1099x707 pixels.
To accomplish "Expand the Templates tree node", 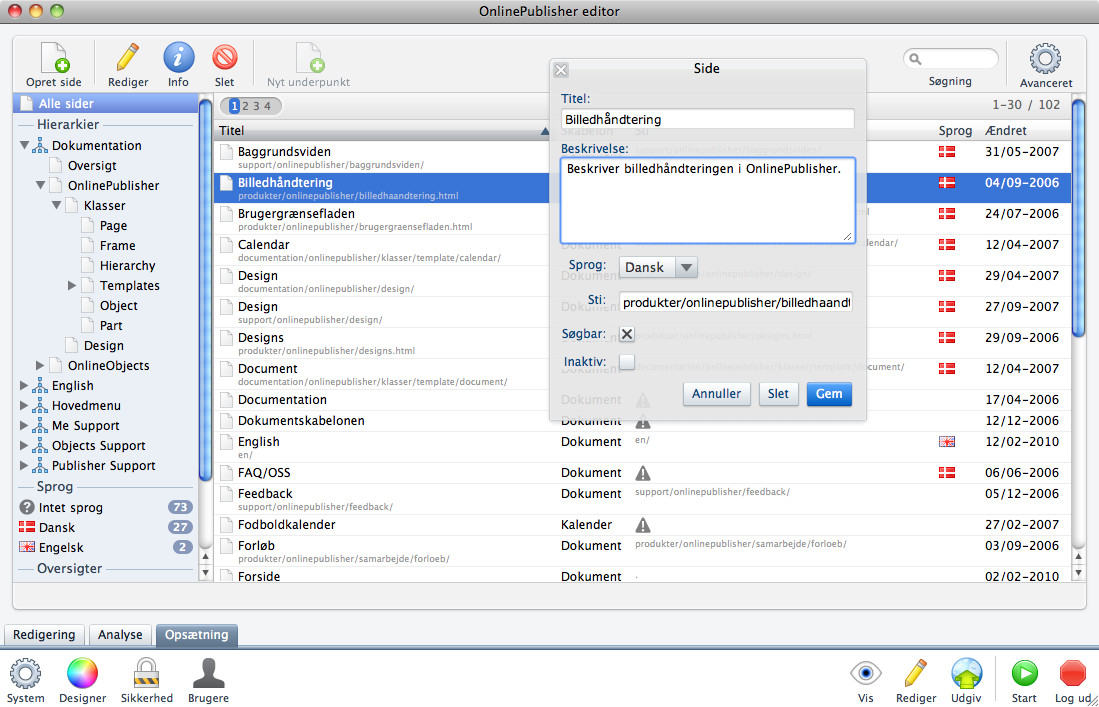I will point(72,286).
